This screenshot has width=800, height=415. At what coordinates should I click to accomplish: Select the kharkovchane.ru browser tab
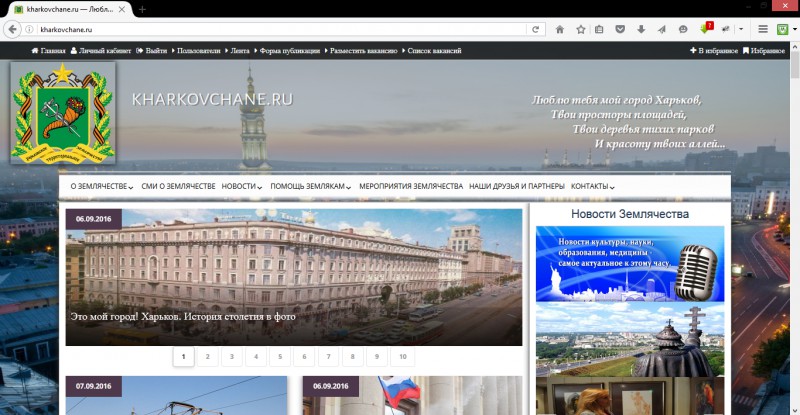[x=69, y=9]
